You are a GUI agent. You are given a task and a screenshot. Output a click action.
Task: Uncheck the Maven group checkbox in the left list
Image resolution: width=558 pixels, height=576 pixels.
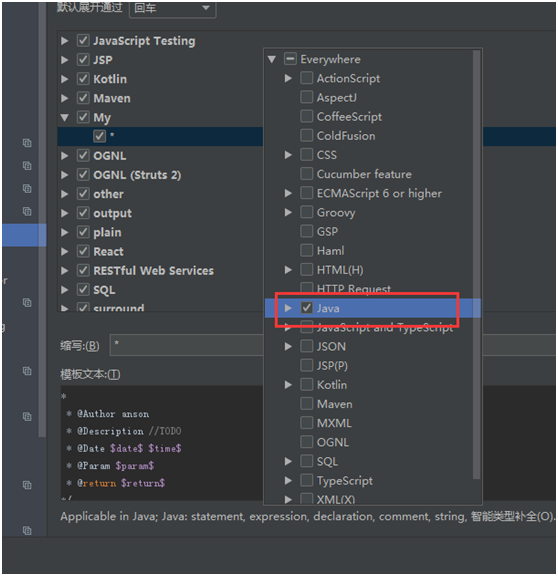[x=83, y=98]
